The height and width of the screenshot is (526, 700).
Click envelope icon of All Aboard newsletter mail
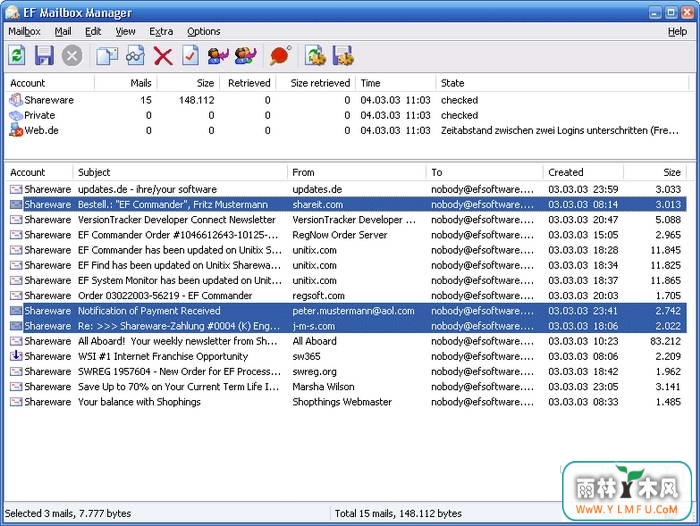click(16, 341)
